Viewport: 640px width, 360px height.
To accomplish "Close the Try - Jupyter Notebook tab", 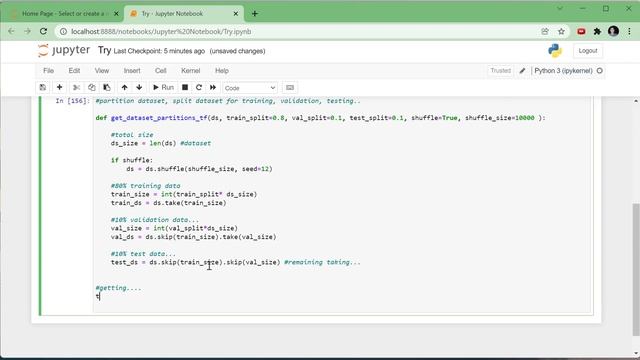I will coord(236,13).
